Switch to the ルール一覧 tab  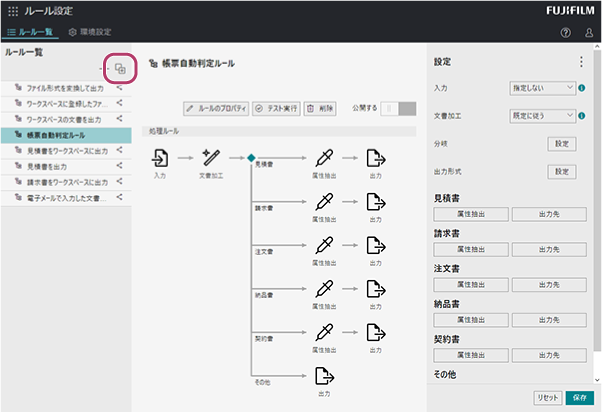point(30,32)
